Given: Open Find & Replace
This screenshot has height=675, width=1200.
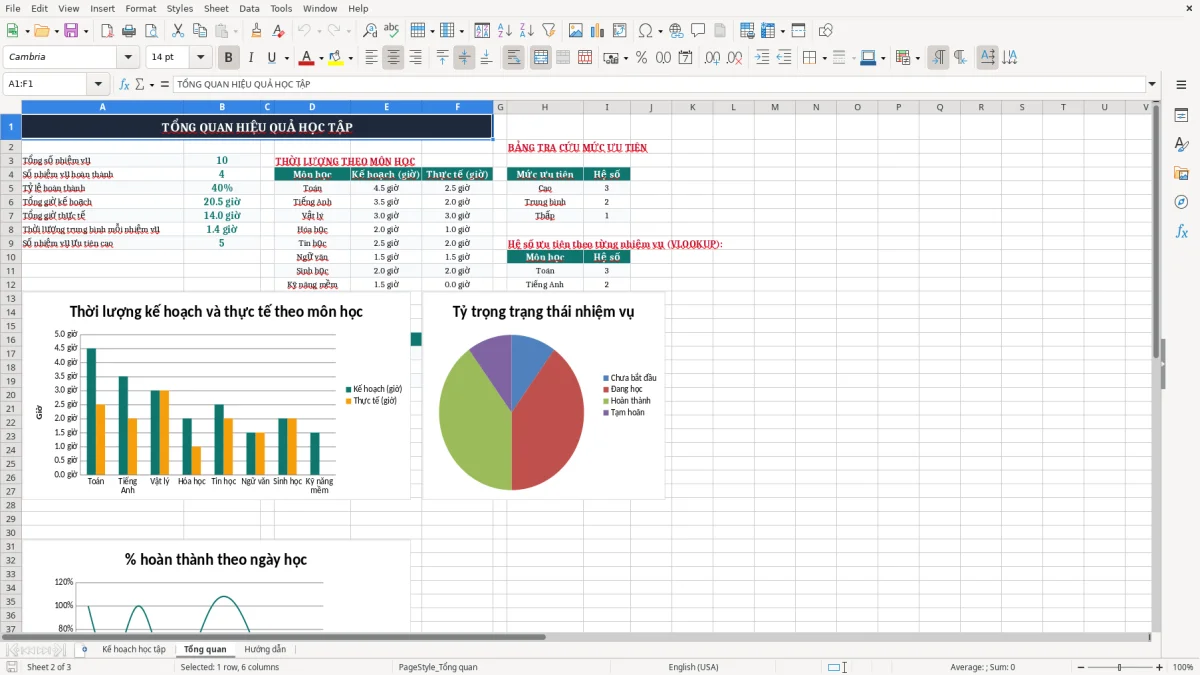Looking at the screenshot, I should click(370, 31).
